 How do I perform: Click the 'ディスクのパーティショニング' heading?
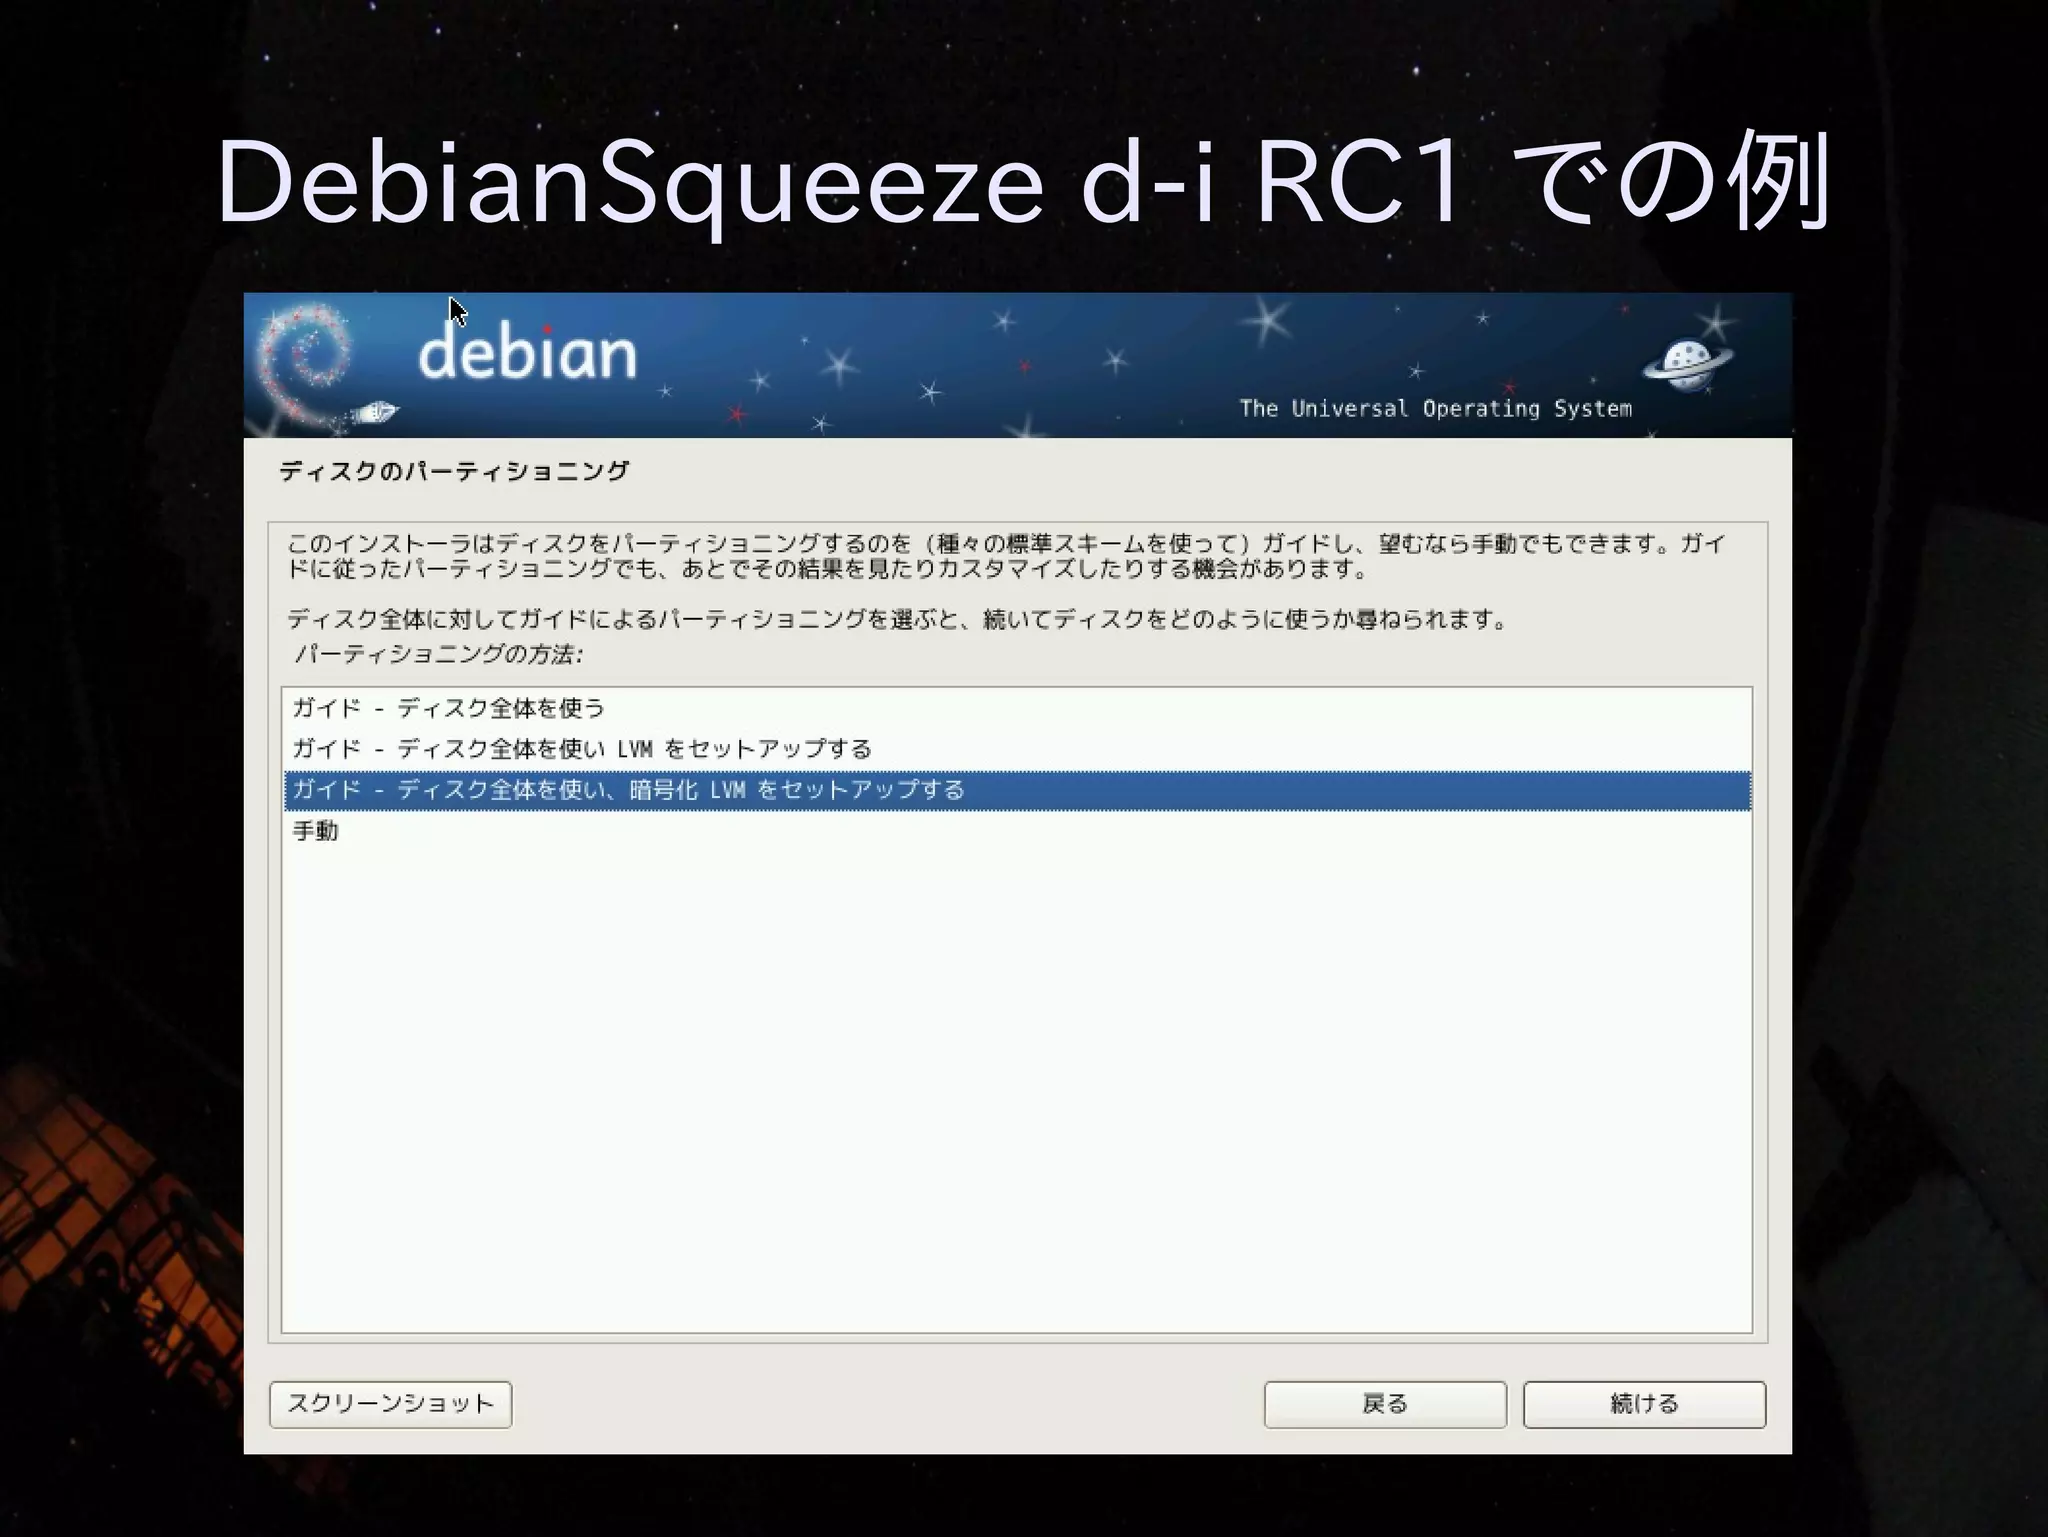coord(454,471)
